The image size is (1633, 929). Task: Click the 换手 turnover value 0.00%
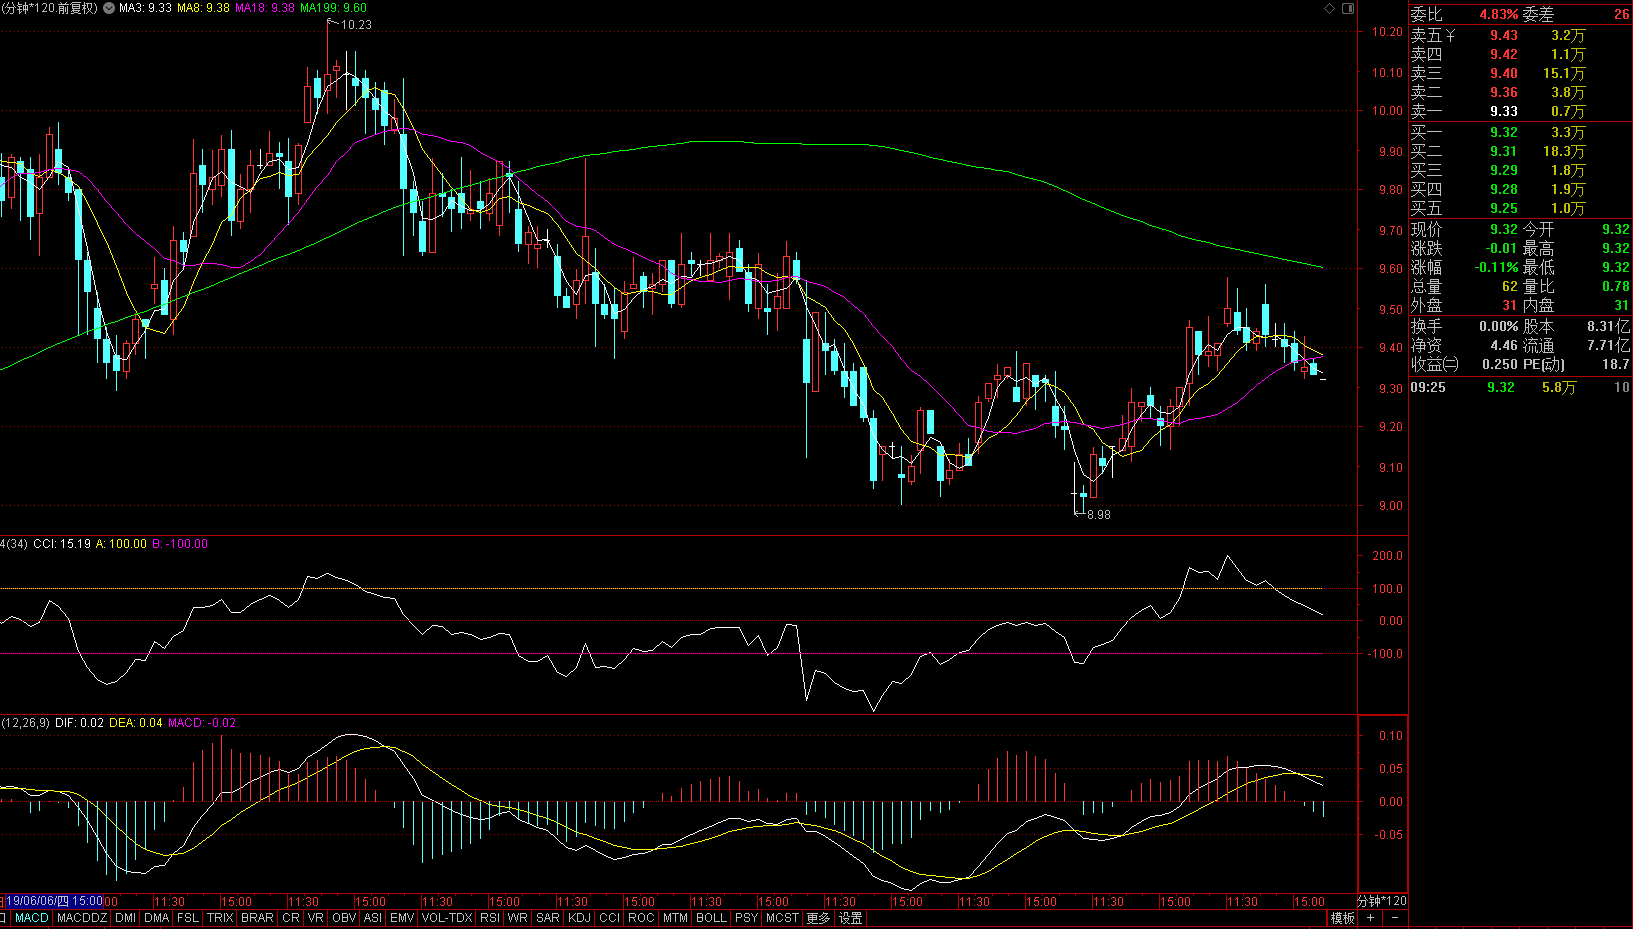[x=1499, y=327]
